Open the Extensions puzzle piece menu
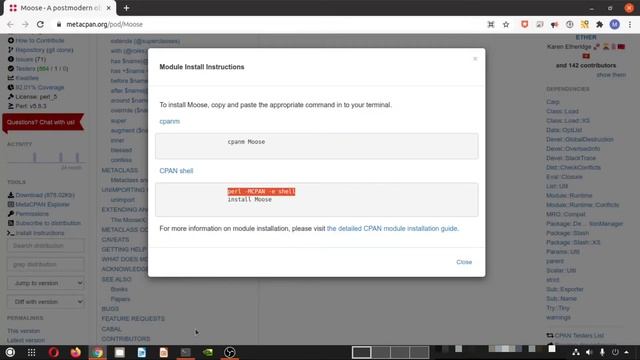 [599, 24]
